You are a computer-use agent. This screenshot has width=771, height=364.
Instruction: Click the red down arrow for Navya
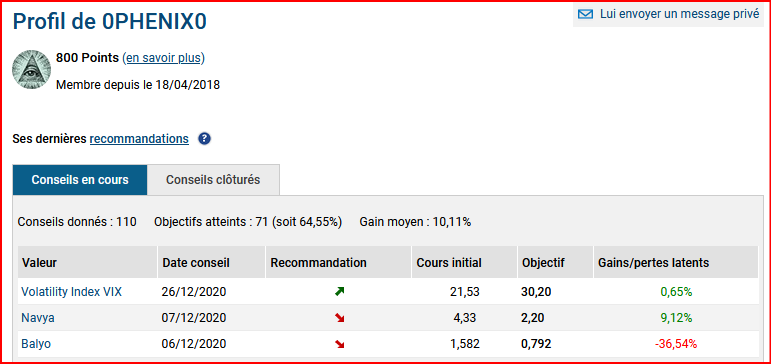[339, 318]
